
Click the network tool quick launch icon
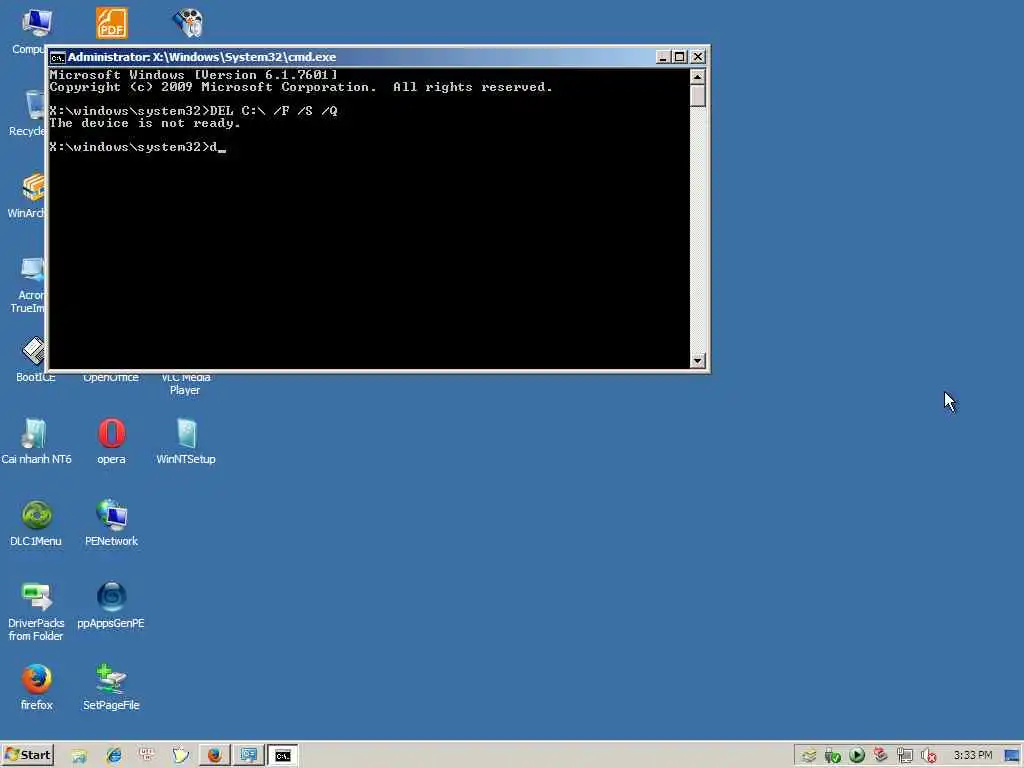pos(147,754)
